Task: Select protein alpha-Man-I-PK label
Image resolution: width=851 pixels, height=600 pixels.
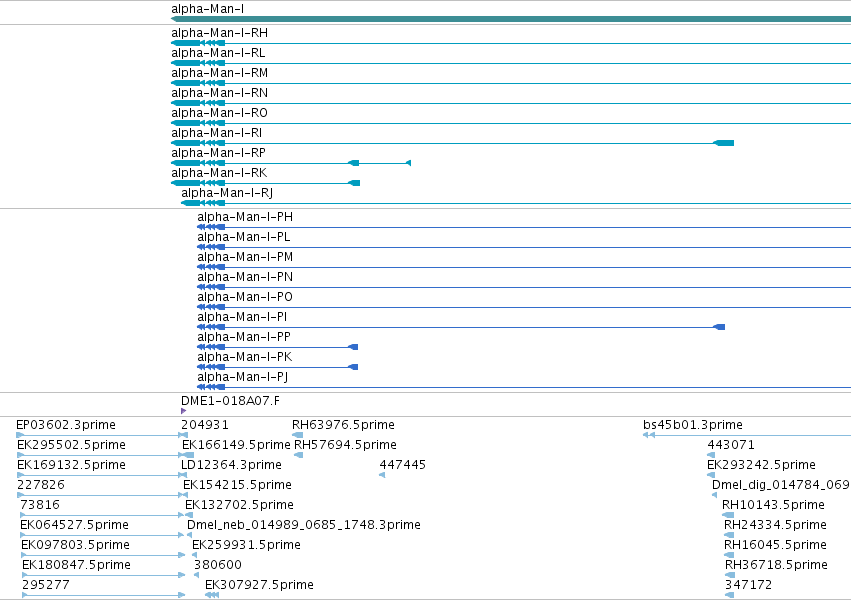Action: click(245, 358)
